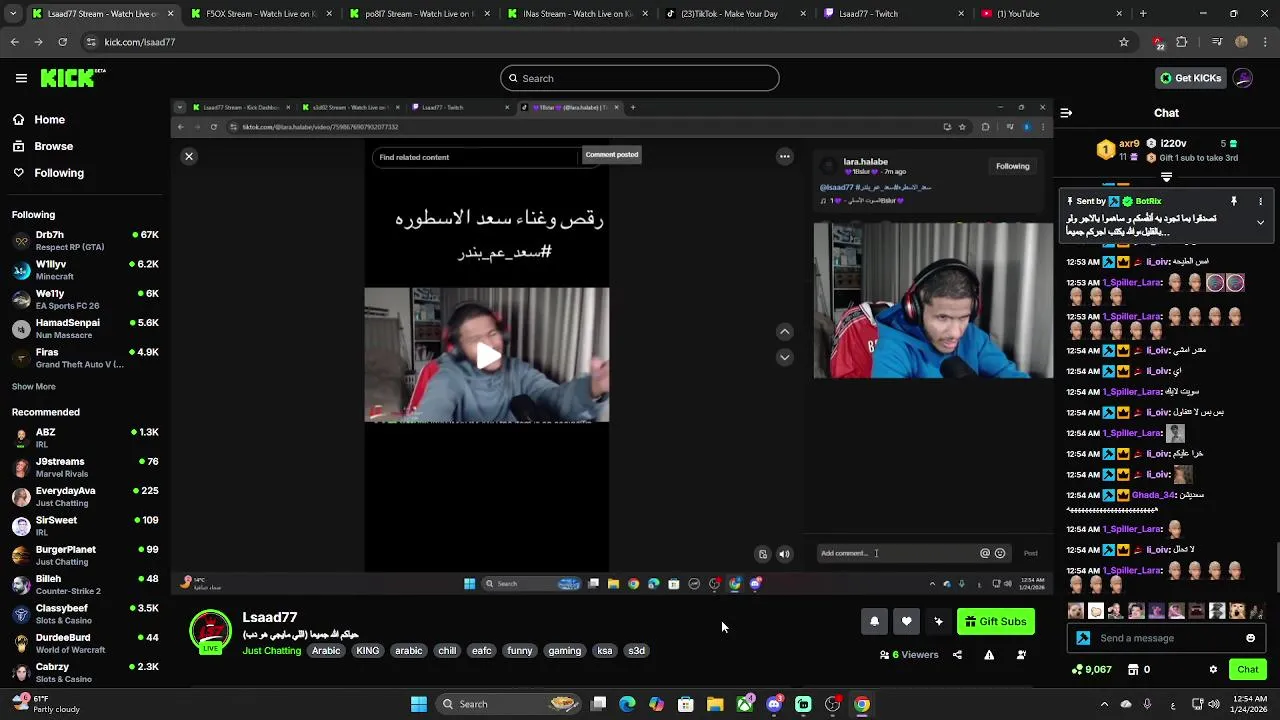Click the 9,067 channel points
1280x720 pixels.
click(x=1091, y=669)
